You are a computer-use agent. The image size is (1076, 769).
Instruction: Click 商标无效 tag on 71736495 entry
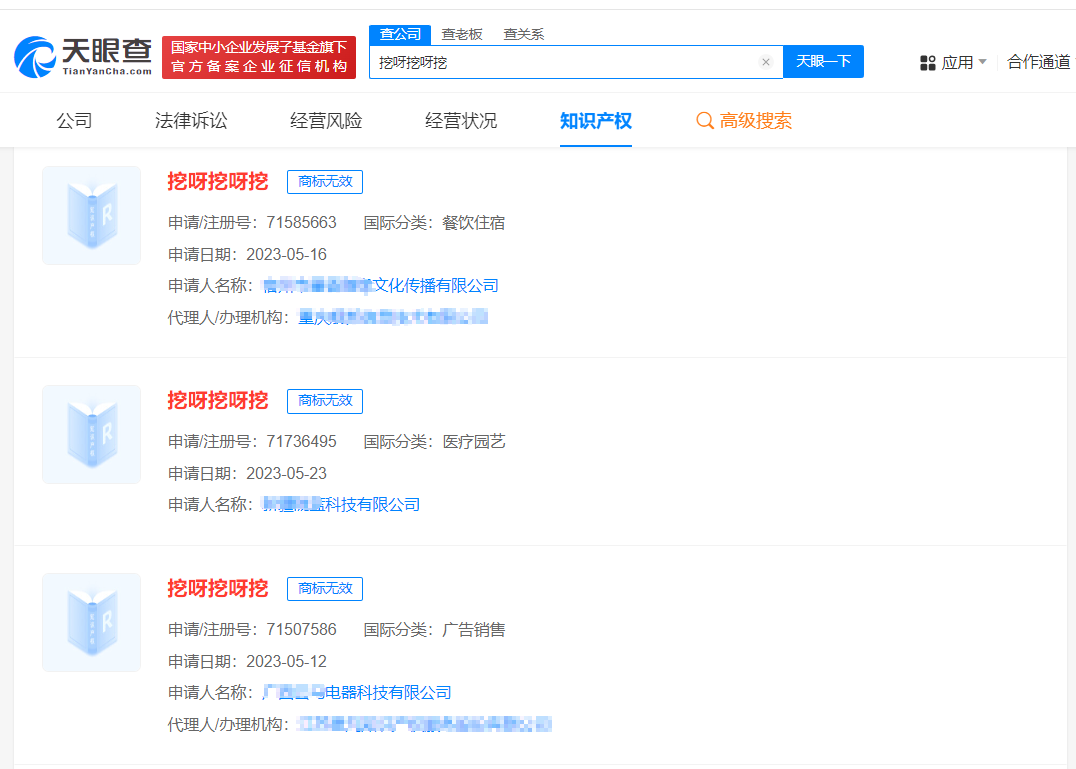coord(325,401)
